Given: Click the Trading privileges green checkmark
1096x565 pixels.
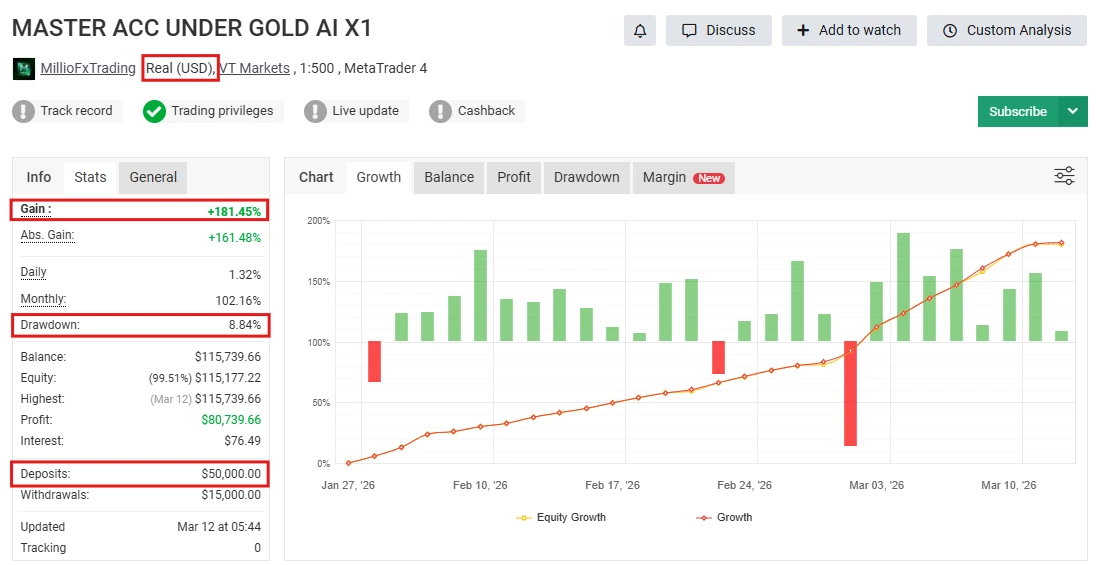Looking at the screenshot, I should (154, 111).
